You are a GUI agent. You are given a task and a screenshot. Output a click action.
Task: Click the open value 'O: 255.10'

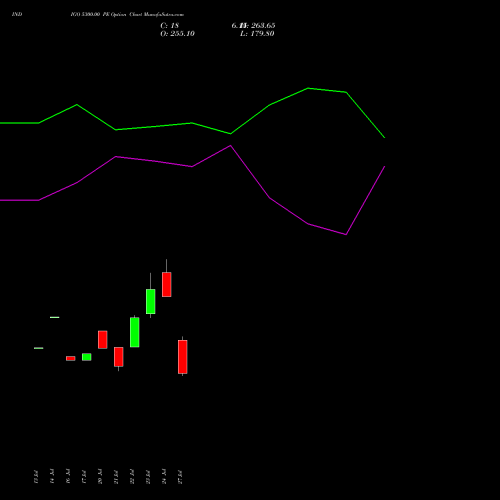[x=177, y=34]
